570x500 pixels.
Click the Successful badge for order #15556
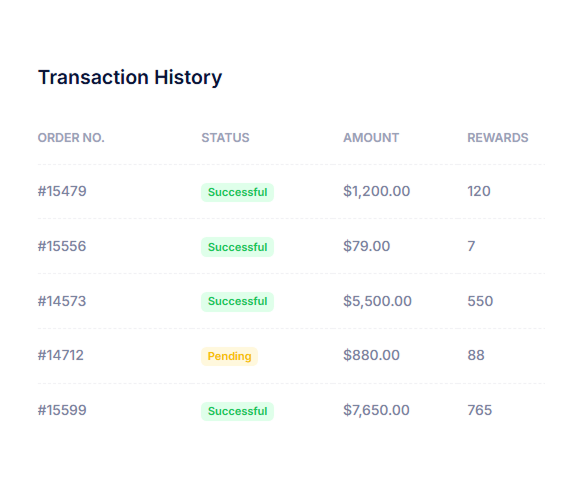237,247
